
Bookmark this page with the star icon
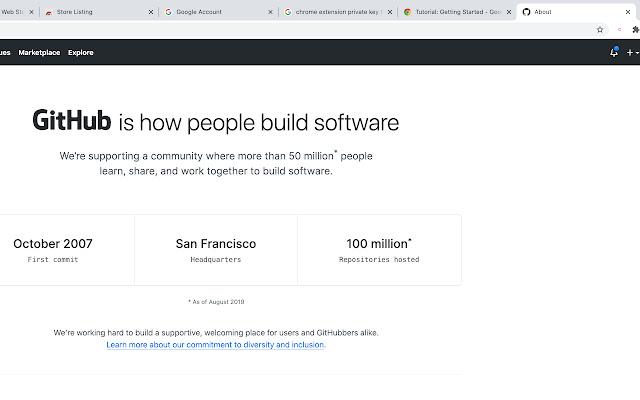click(x=600, y=30)
